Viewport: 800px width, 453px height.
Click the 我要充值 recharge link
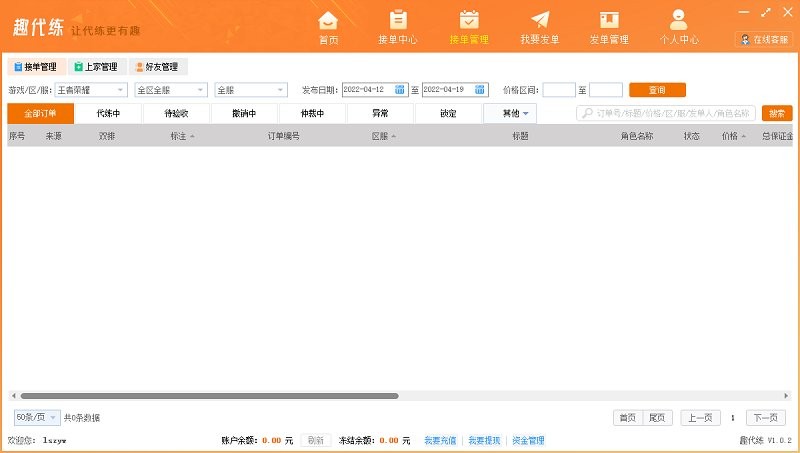click(x=439, y=440)
